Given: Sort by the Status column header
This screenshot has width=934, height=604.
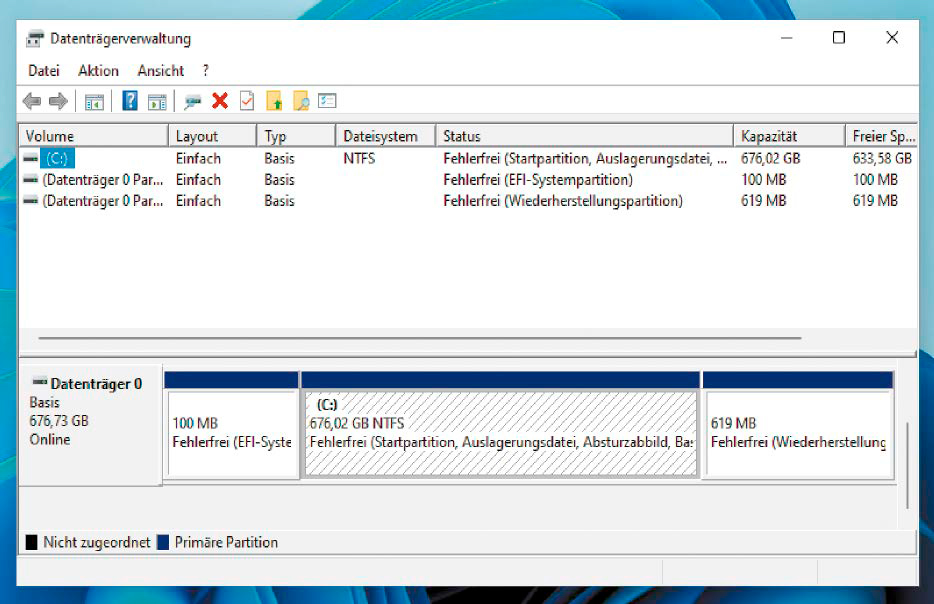Looking at the screenshot, I should tap(584, 136).
